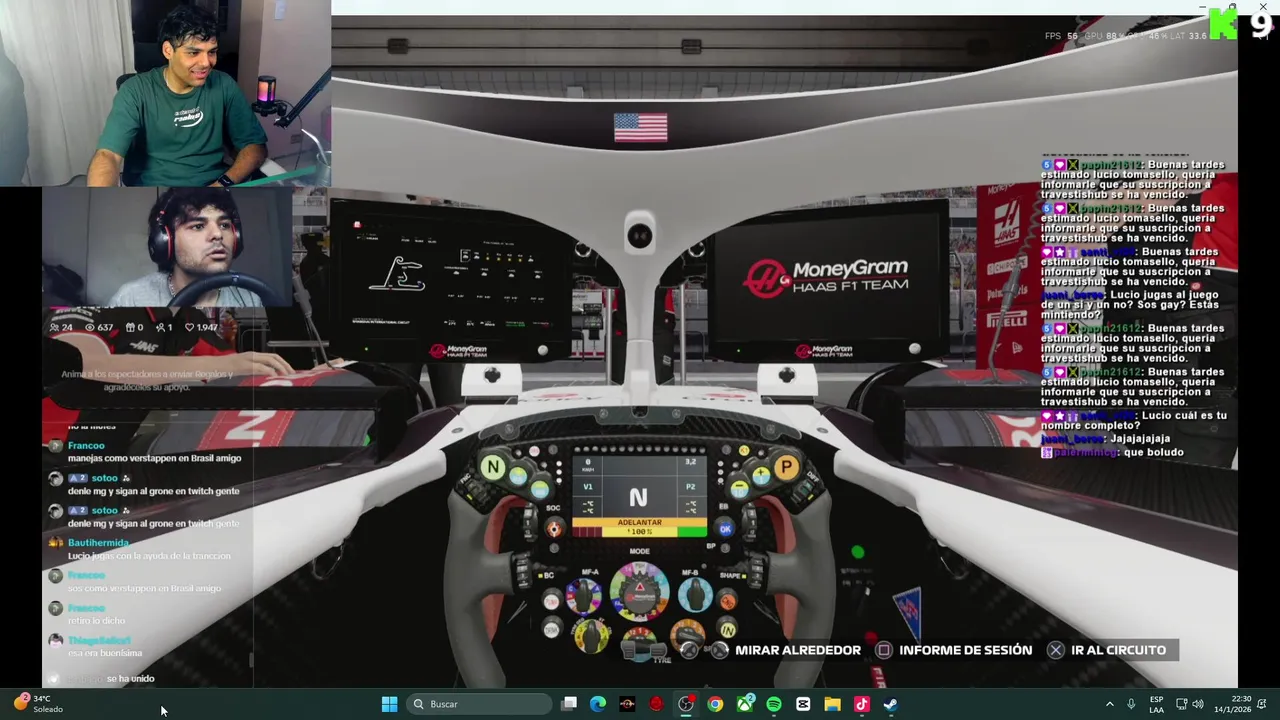Open ESP LAA keyboard language selector
The width and height of the screenshot is (1280, 720).
point(1156,704)
